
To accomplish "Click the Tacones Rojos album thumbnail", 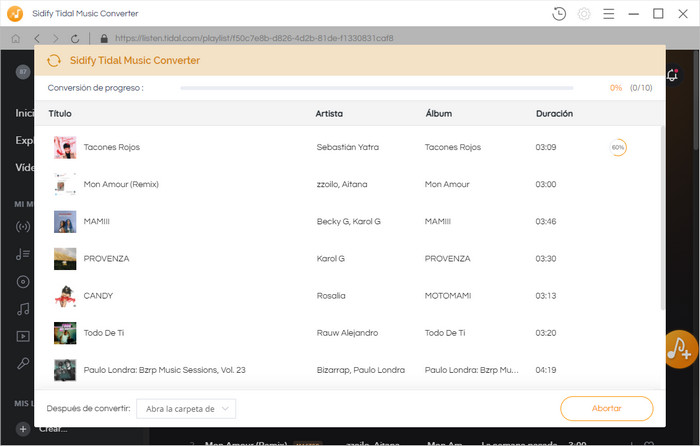I will pos(65,147).
